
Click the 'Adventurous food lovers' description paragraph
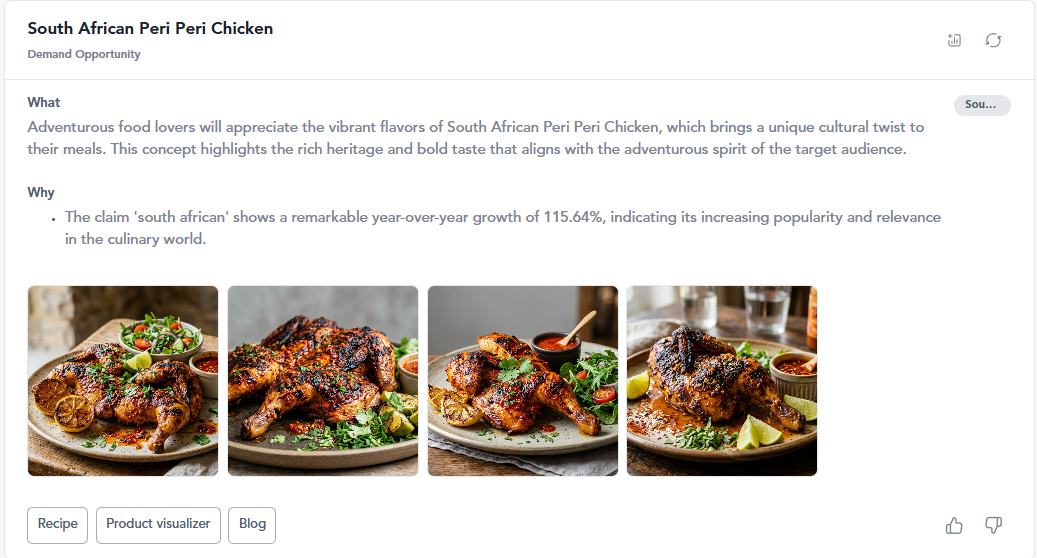[476, 138]
